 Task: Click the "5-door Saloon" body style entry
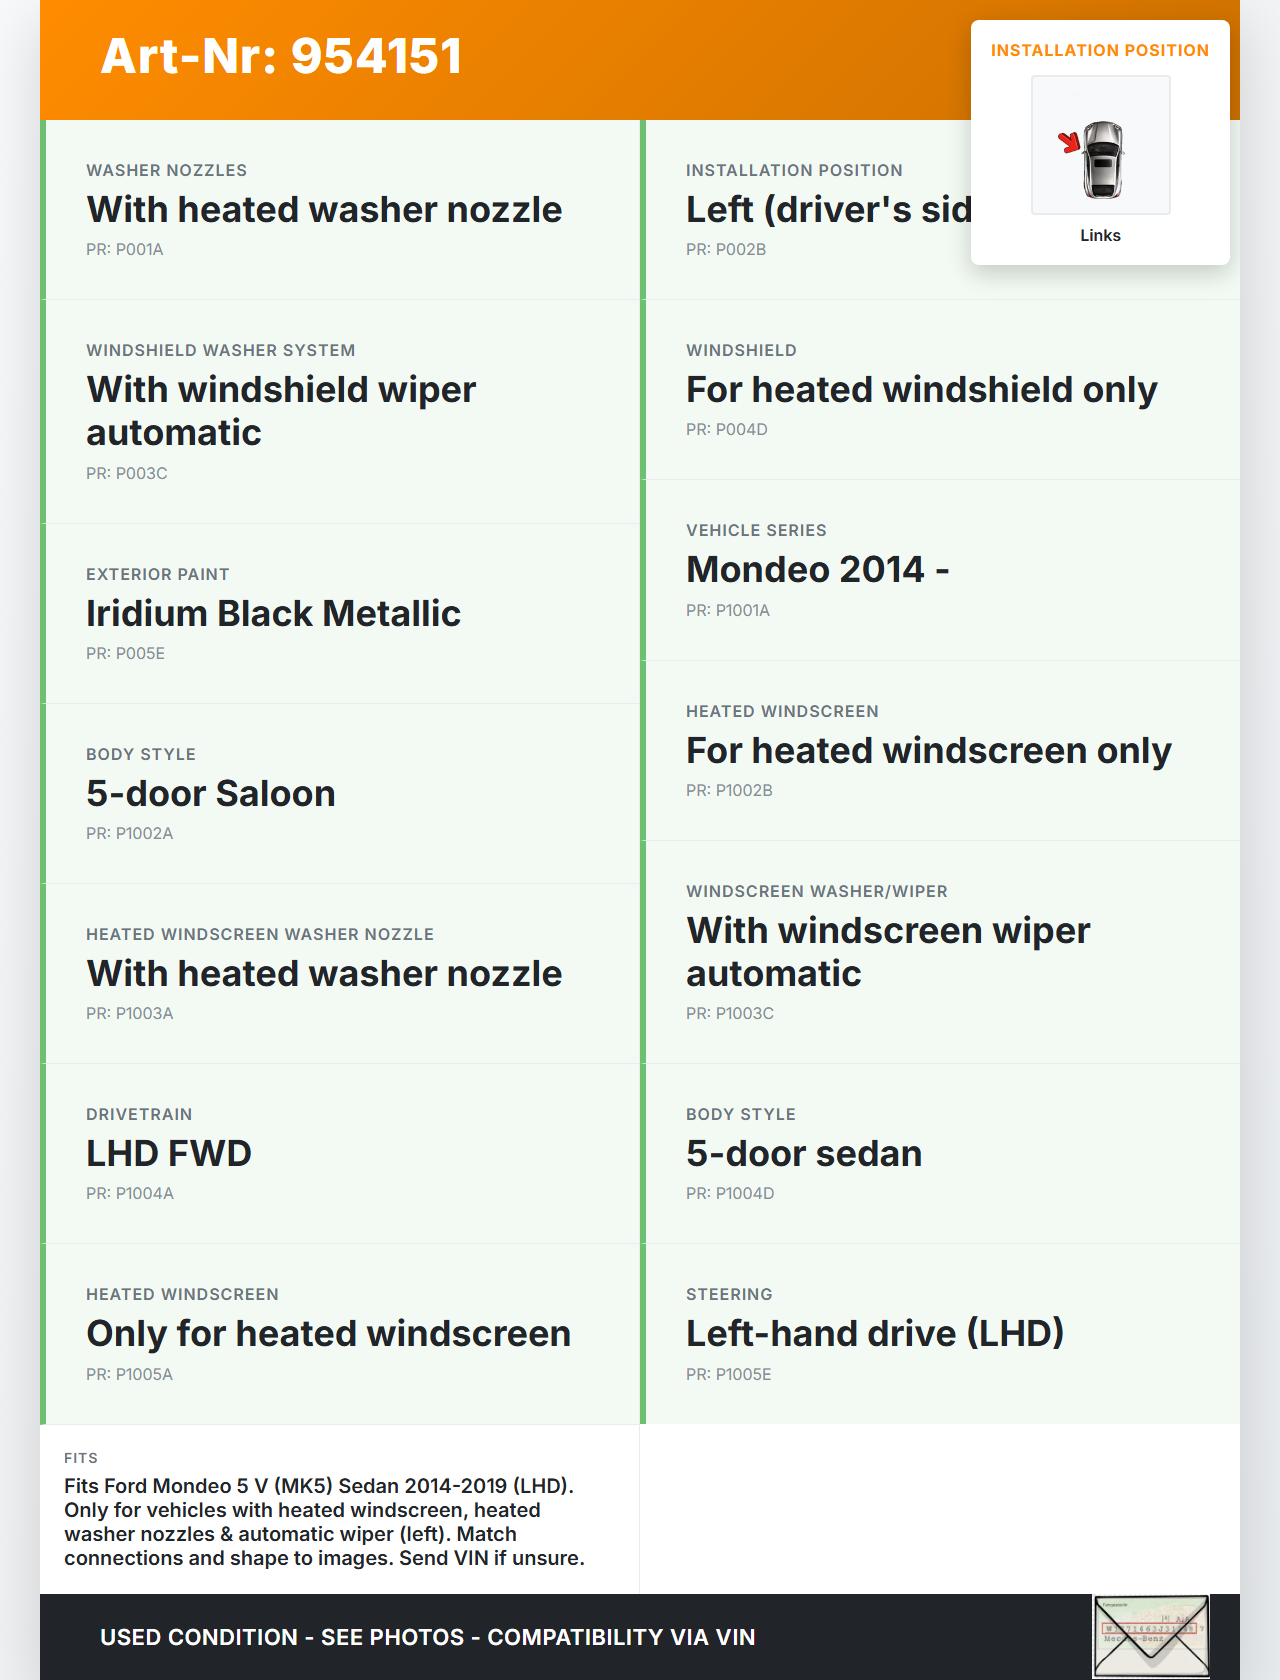[210, 793]
